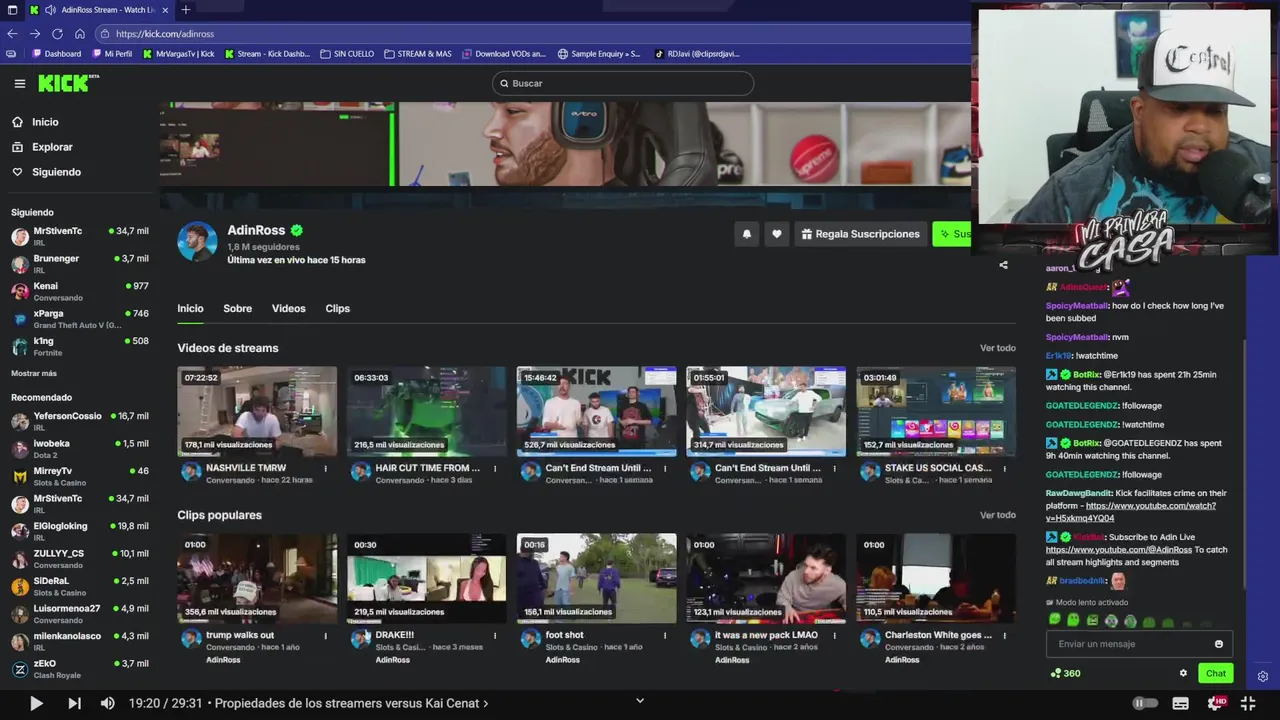Toggle the follow heart for AdinRoss
The height and width of the screenshot is (720, 1280).
[776, 234]
